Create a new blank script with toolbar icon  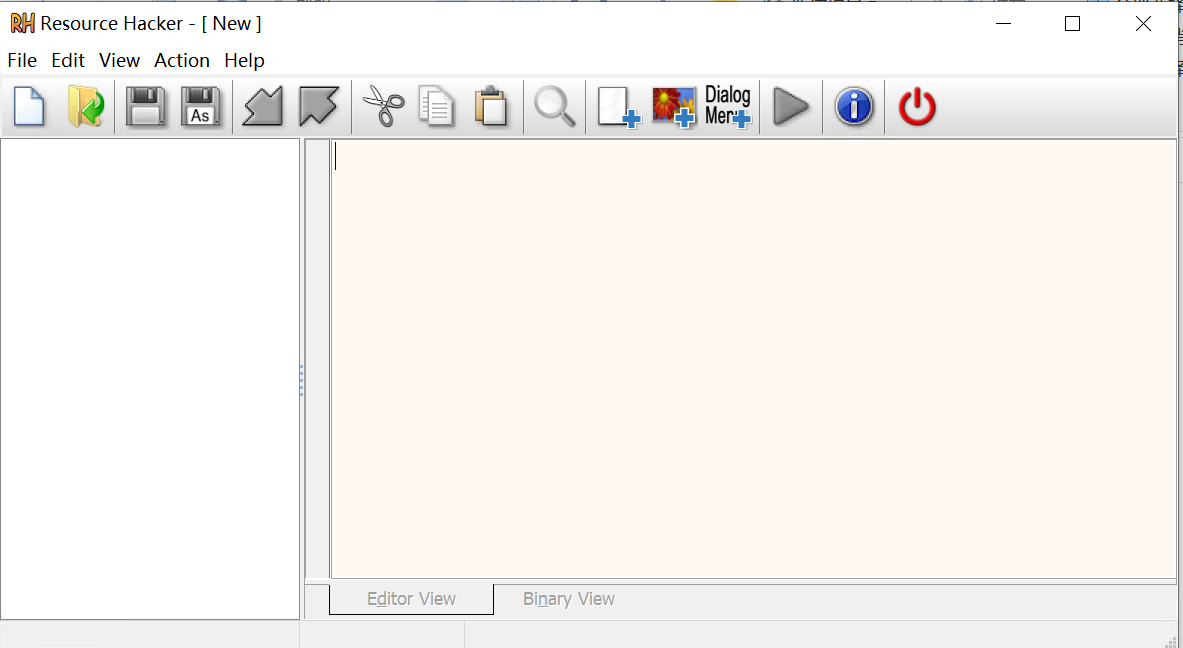pyautogui.click(x=29, y=106)
